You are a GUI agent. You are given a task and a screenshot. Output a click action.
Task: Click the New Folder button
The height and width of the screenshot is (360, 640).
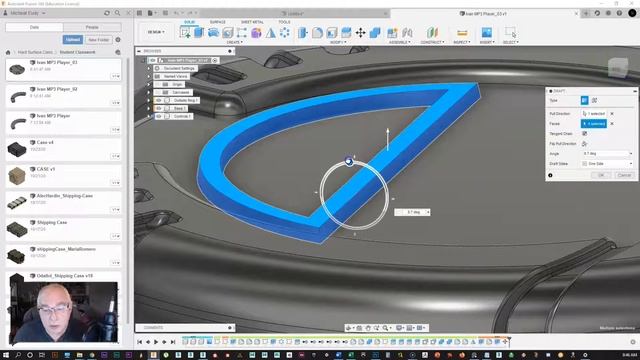click(x=98, y=40)
